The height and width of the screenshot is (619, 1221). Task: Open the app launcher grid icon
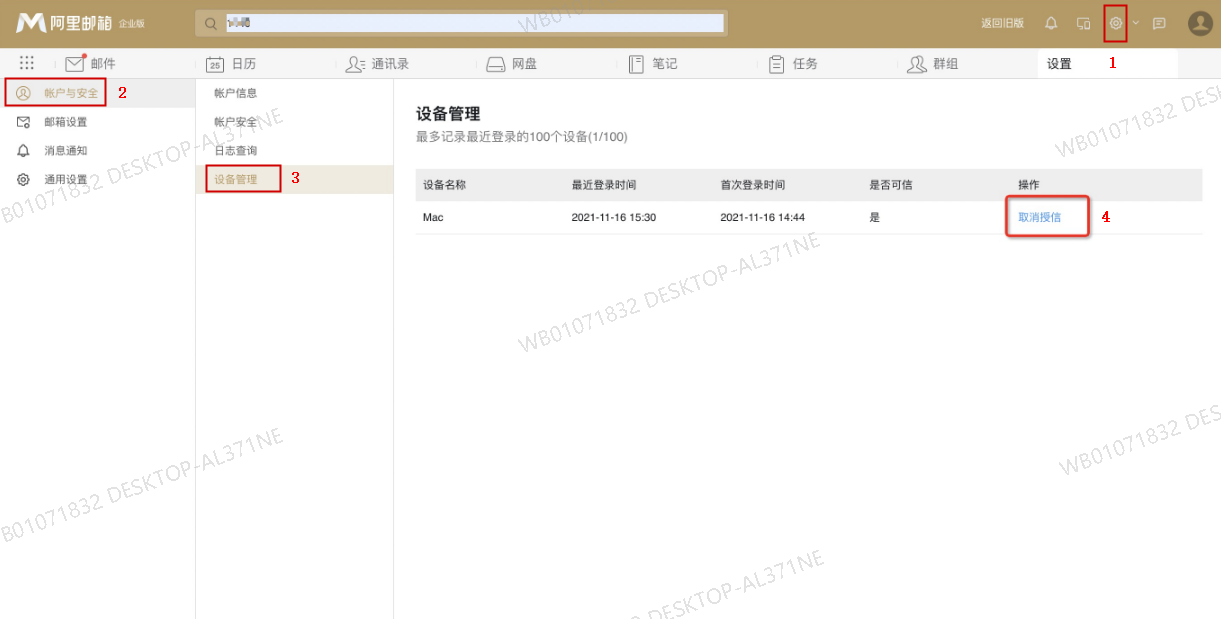(x=26, y=62)
